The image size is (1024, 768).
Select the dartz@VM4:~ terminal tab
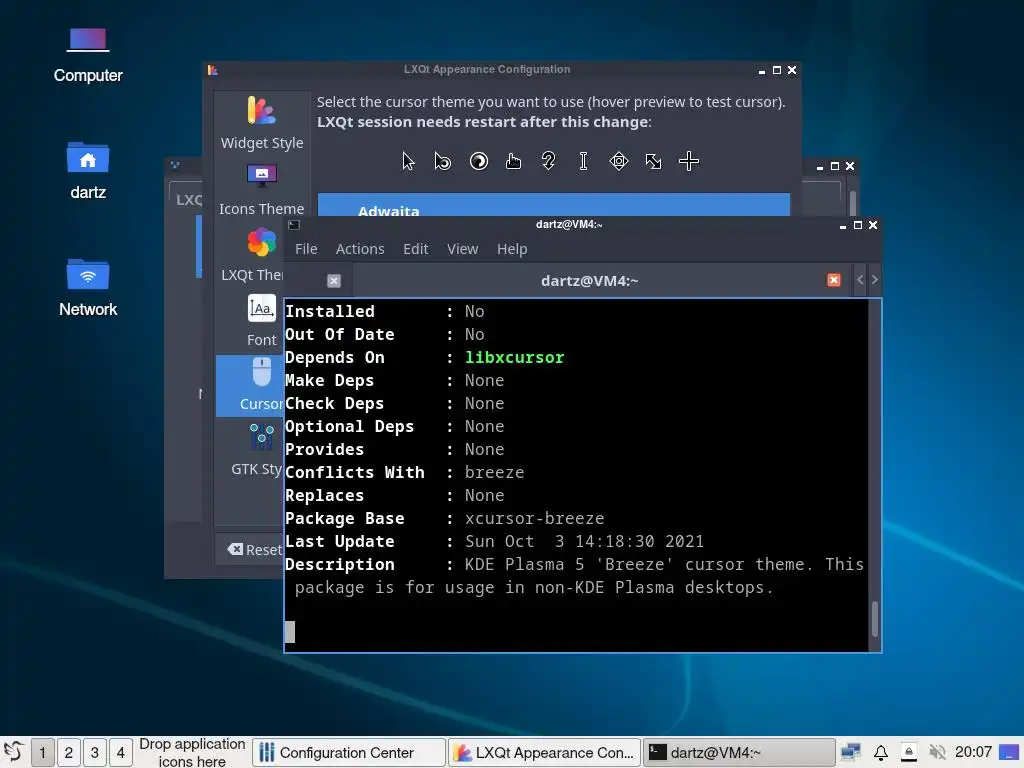[589, 281]
